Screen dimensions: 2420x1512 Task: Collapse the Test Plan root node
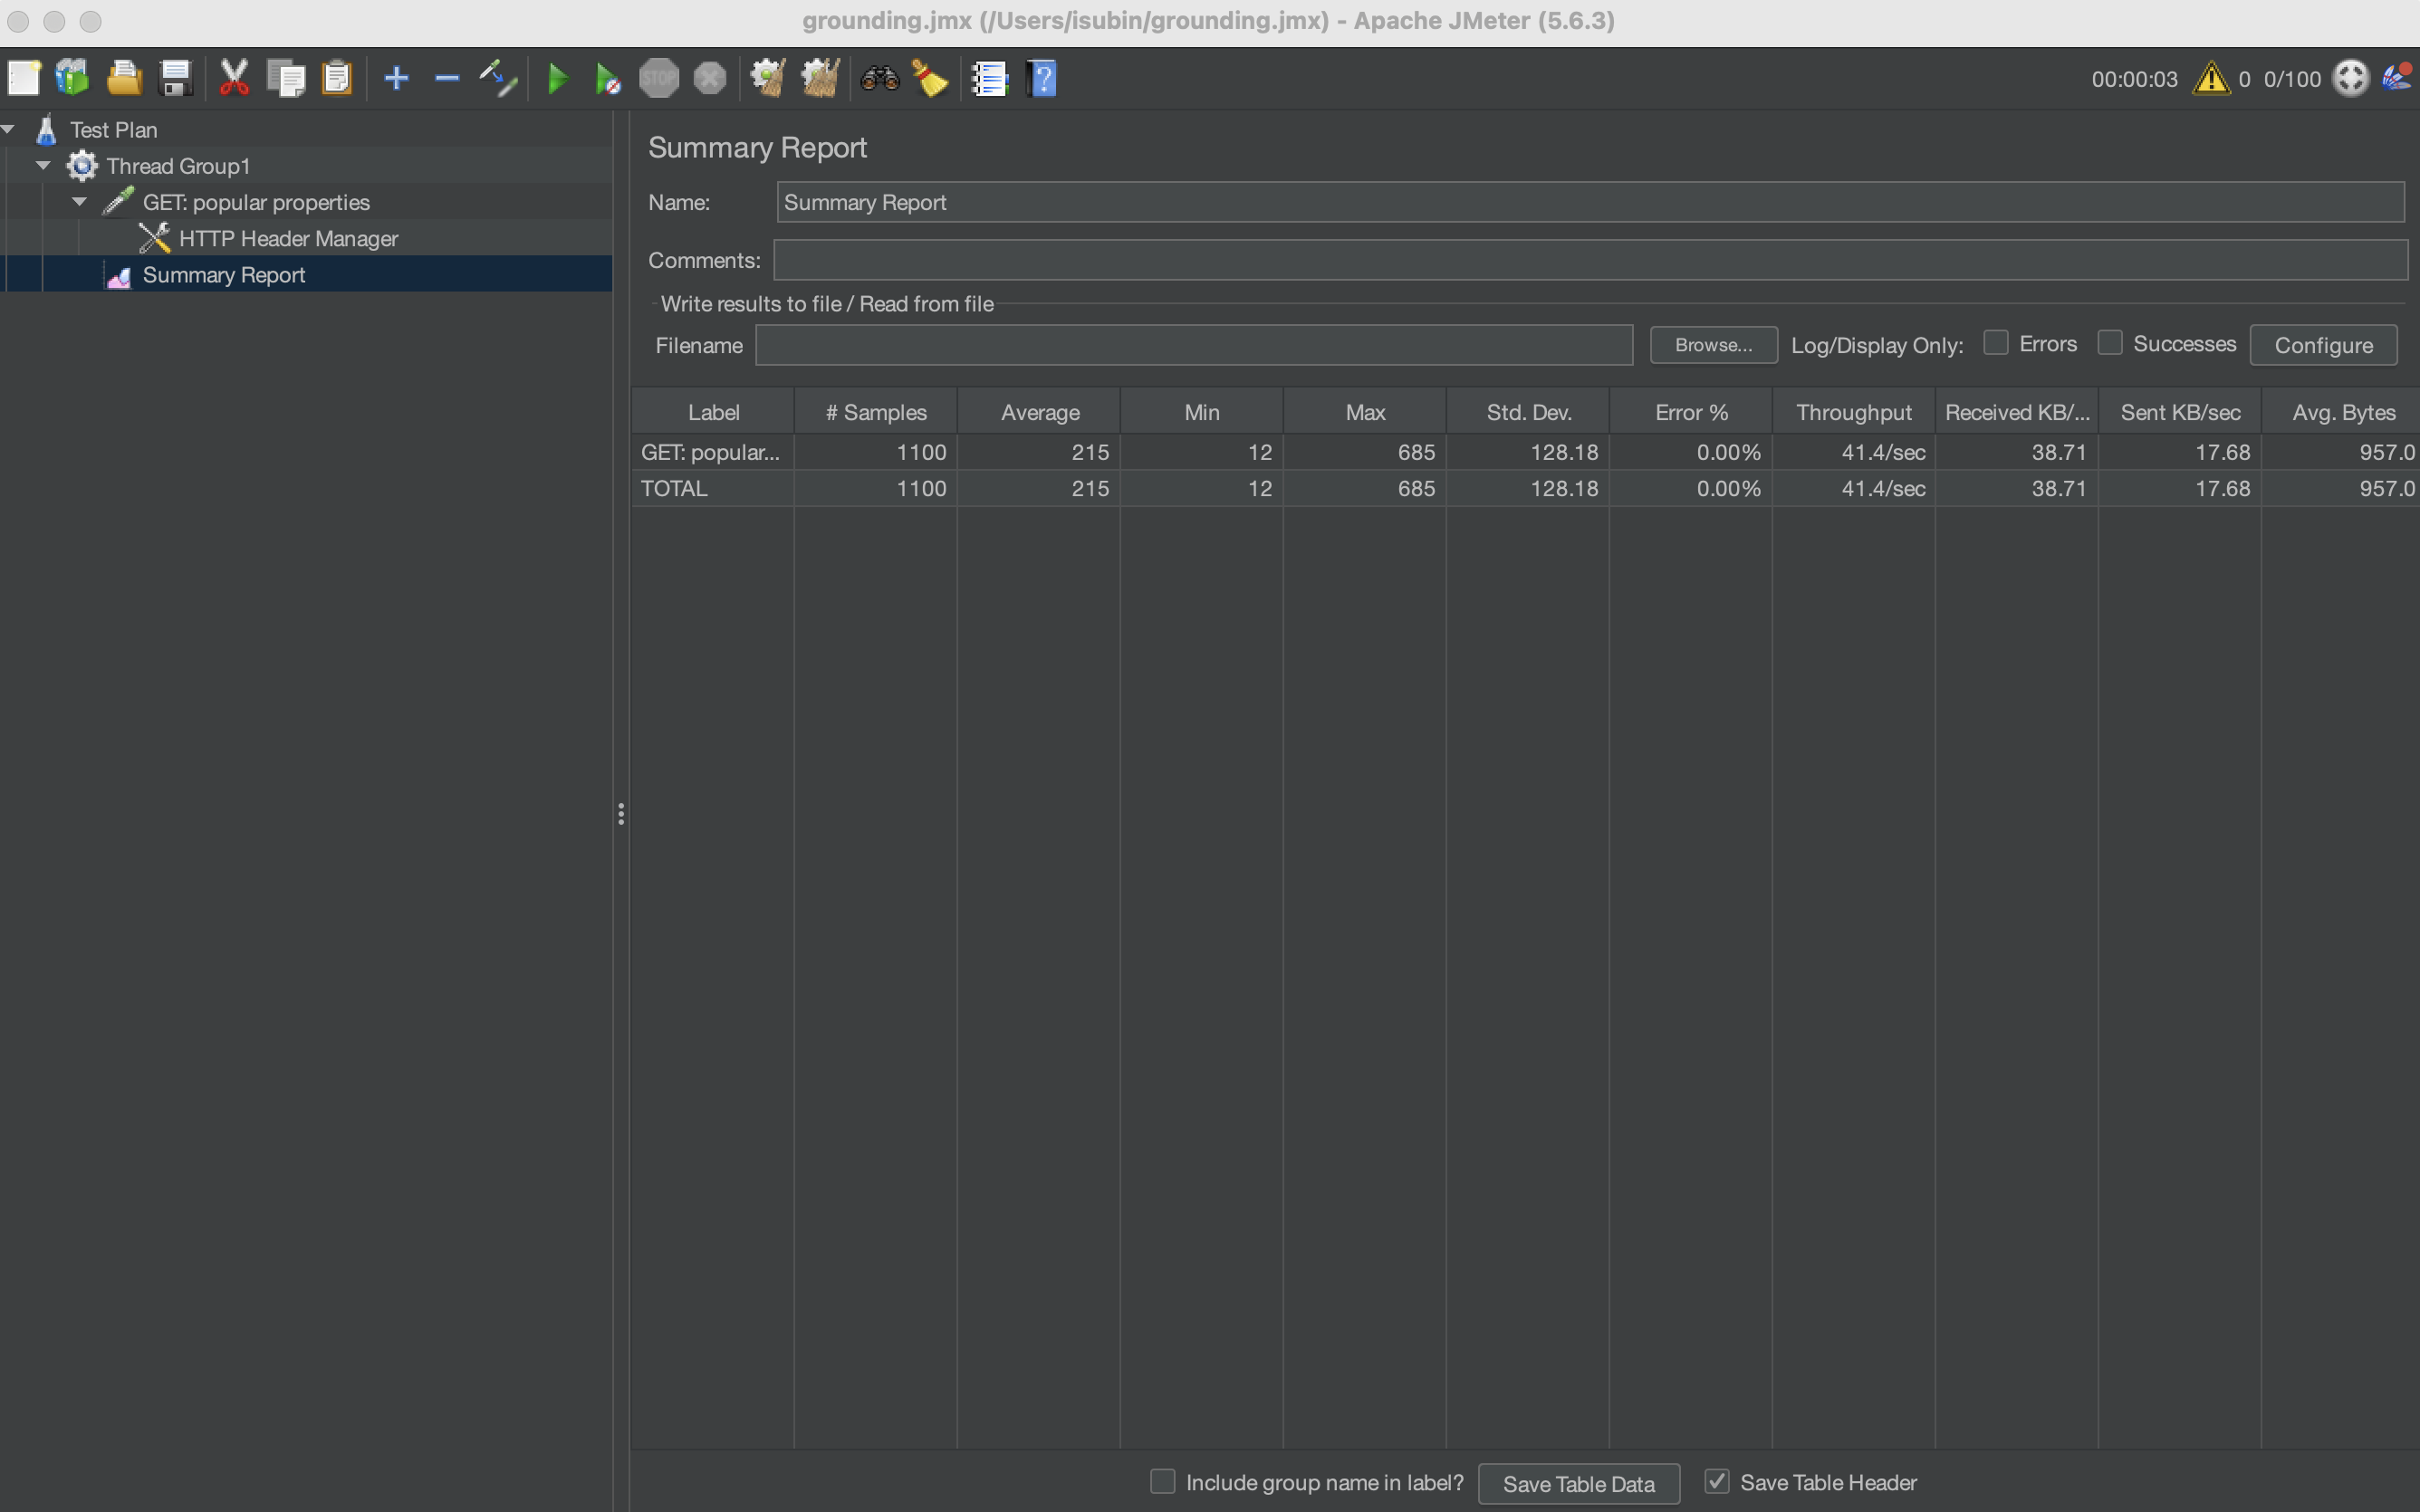click(8, 130)
